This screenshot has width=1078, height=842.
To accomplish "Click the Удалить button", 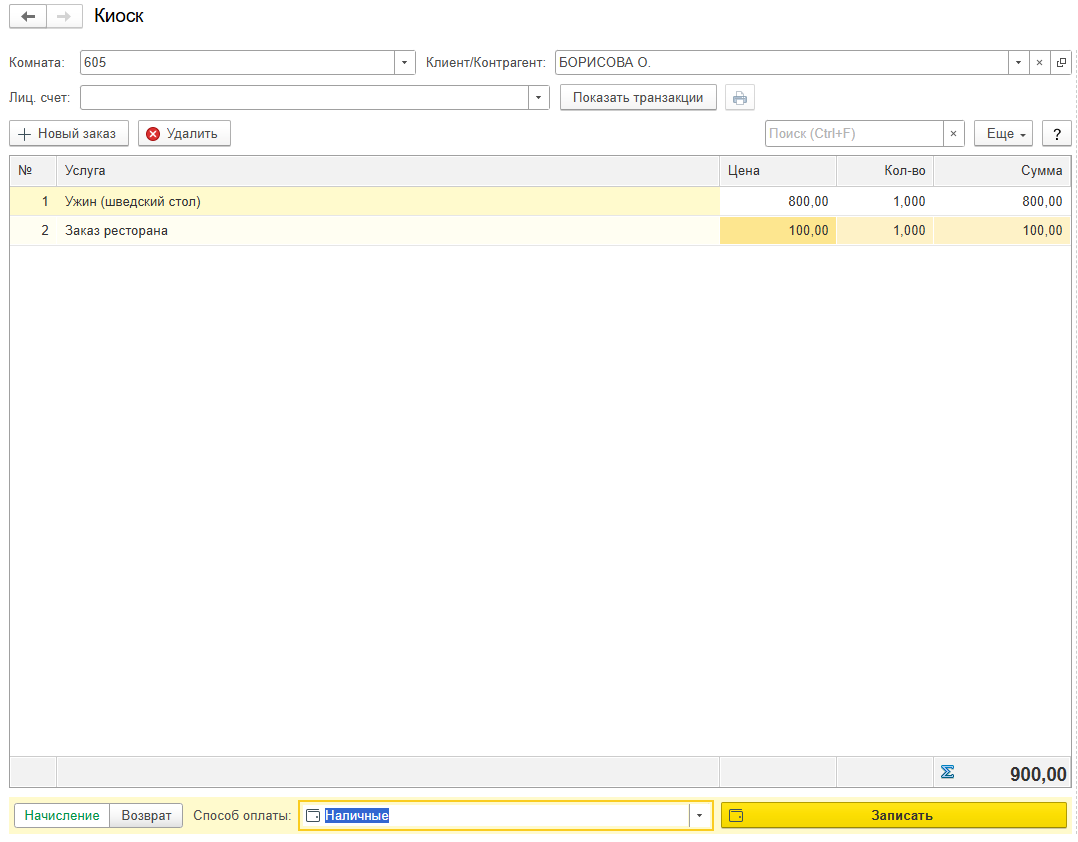I will 184,133.
